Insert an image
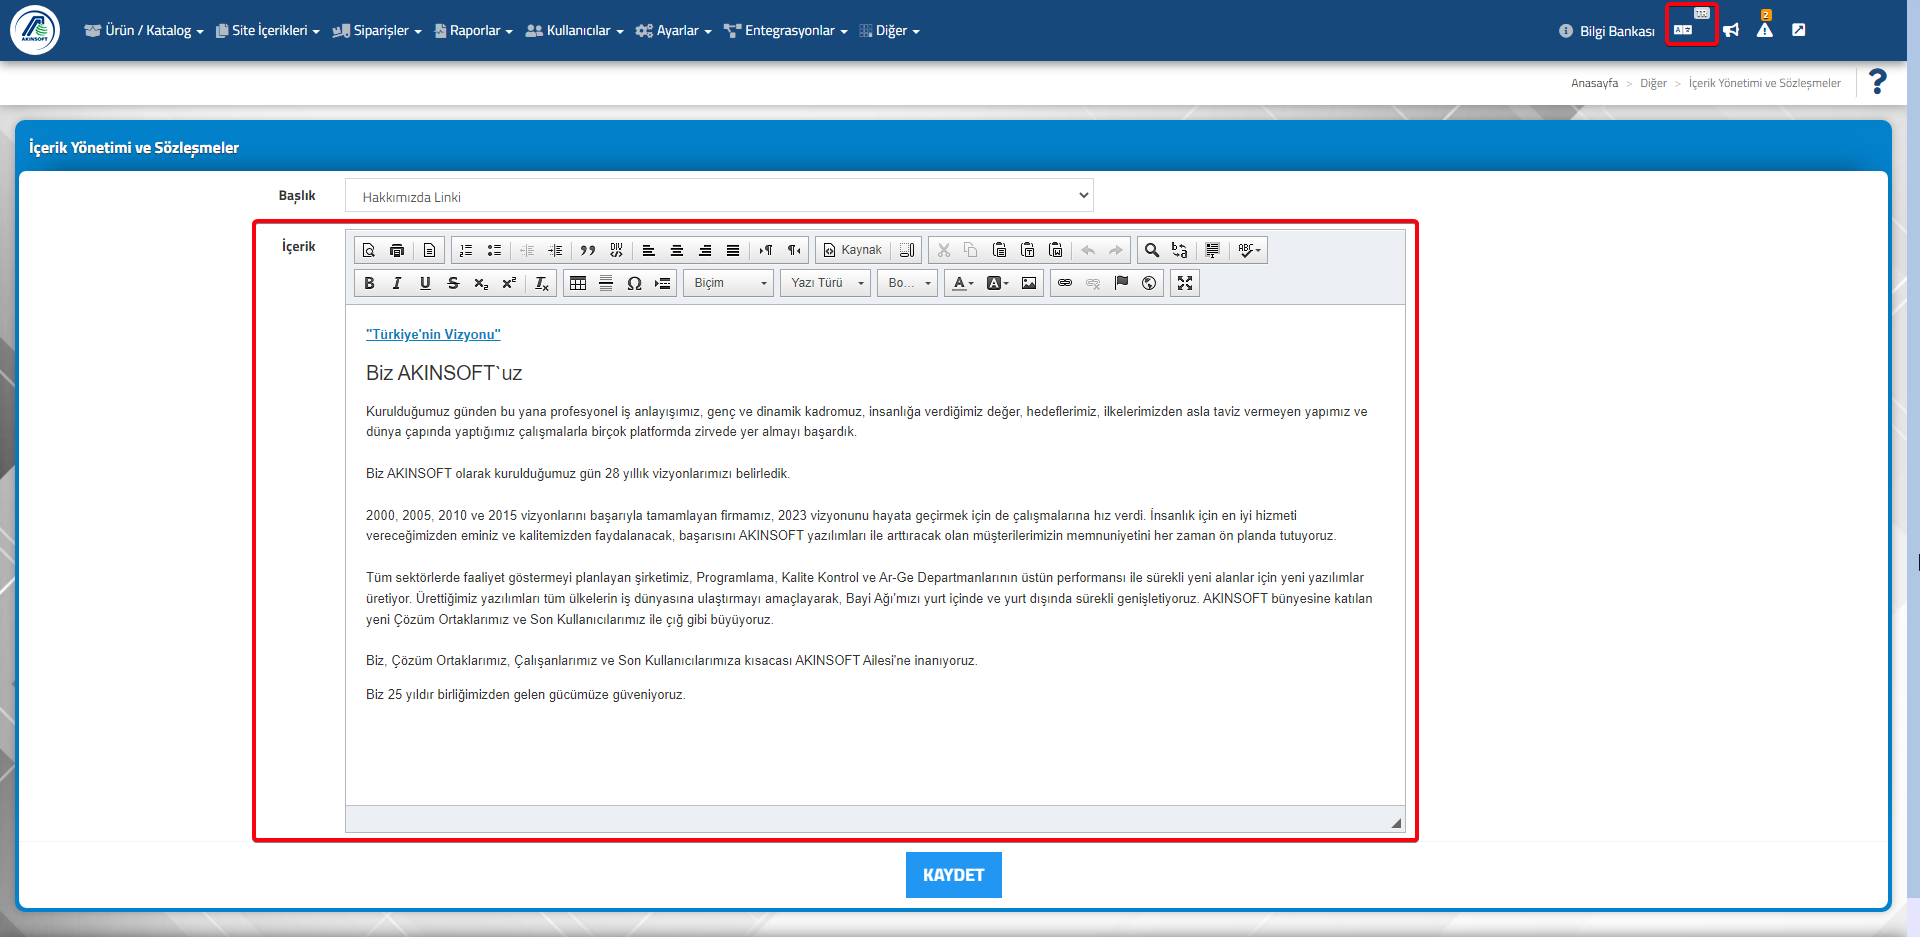Image resolution: width=1920 pixels, height=937 pixels. 1029,283
